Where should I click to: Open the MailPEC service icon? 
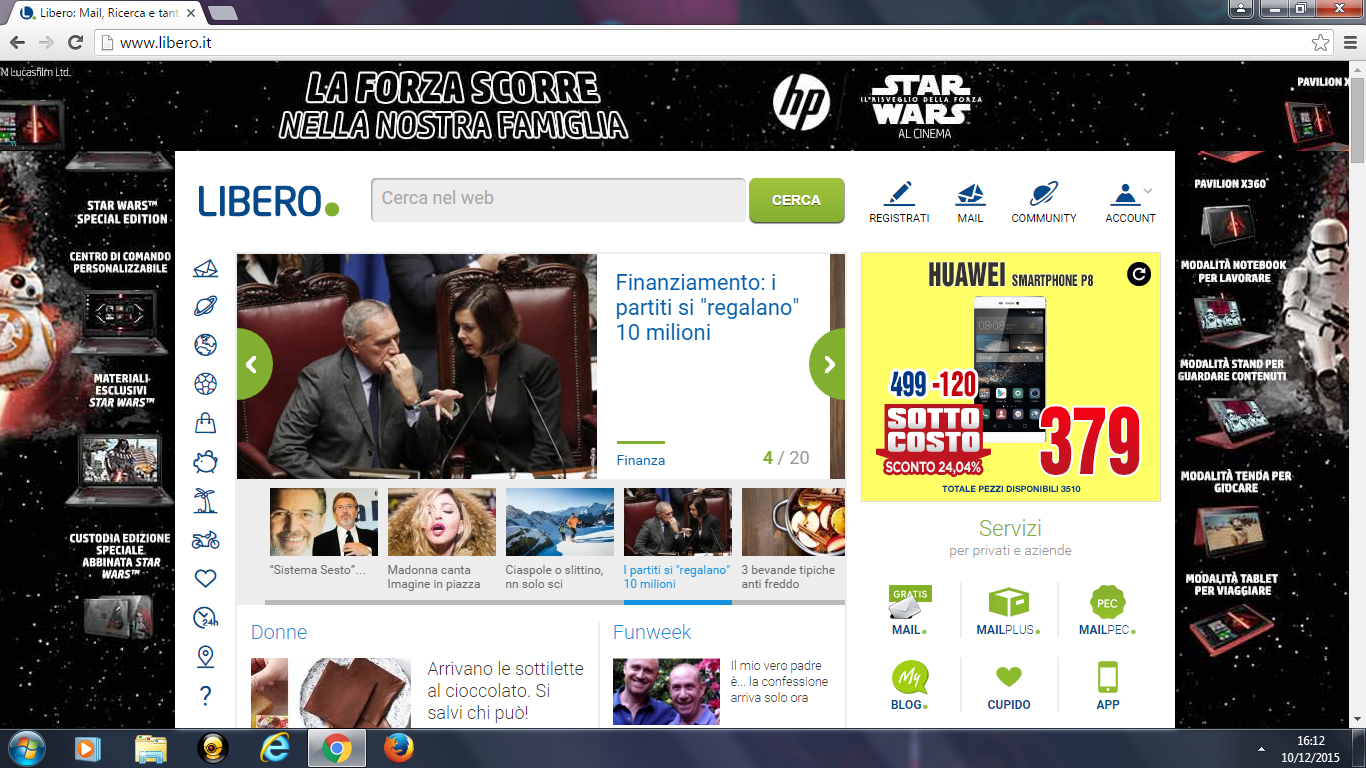1107,611
